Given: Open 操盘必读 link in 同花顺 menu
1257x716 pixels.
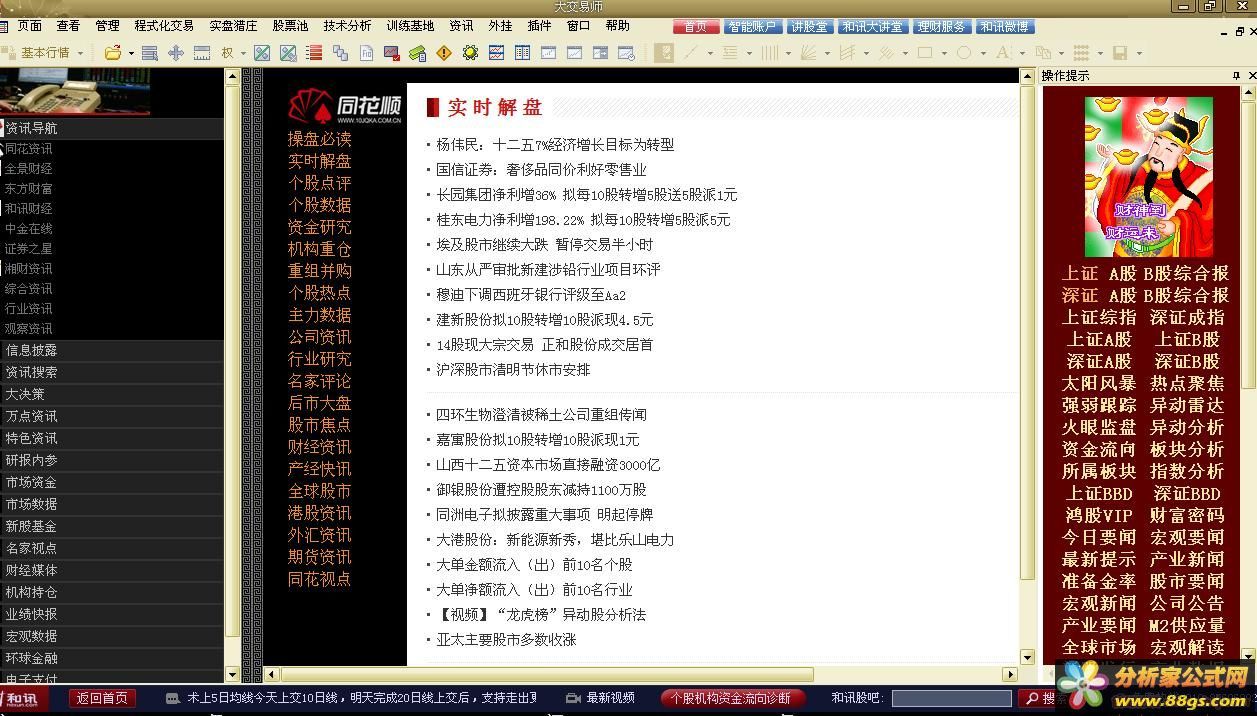Looking at the screenshot, I should click(x=320, y=139).
